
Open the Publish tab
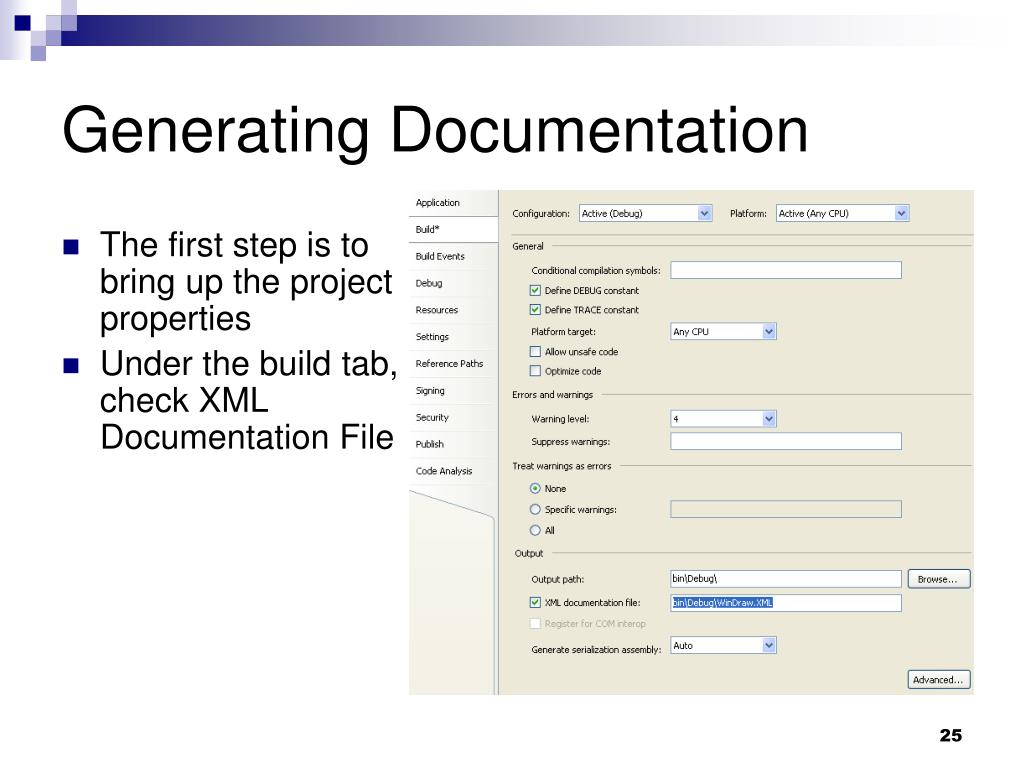(x=453, y=444)
